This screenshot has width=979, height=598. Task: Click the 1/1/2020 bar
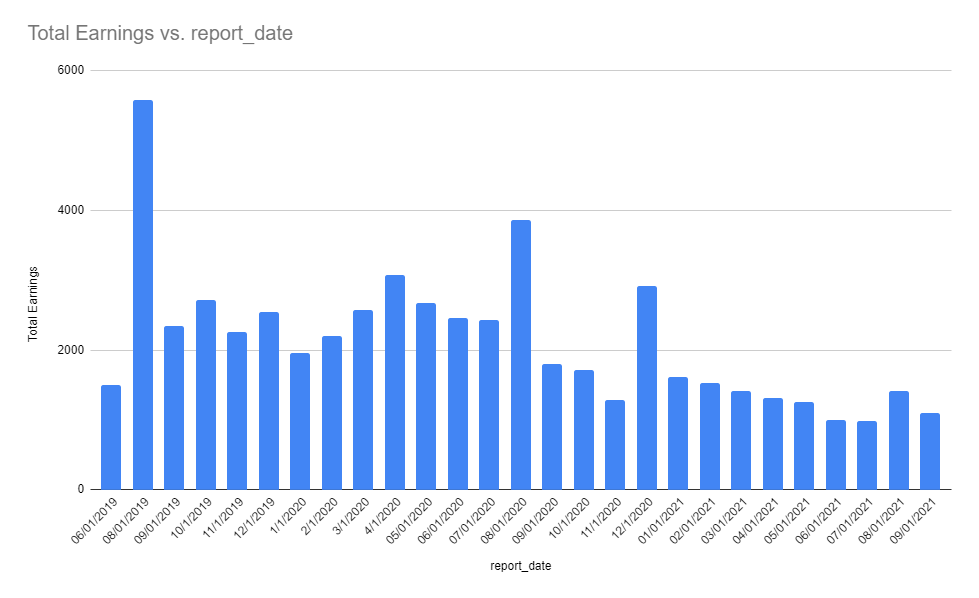point(300,421)
